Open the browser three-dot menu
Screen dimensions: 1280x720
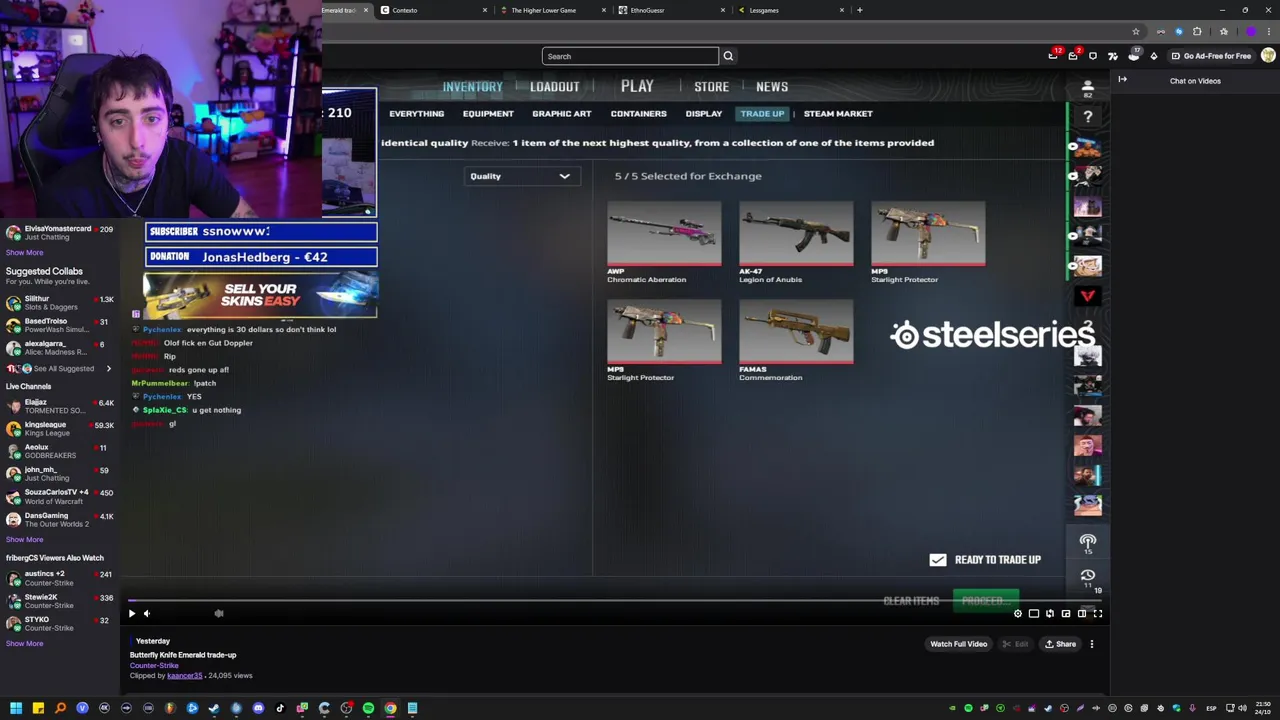[x=1268, y=32]
